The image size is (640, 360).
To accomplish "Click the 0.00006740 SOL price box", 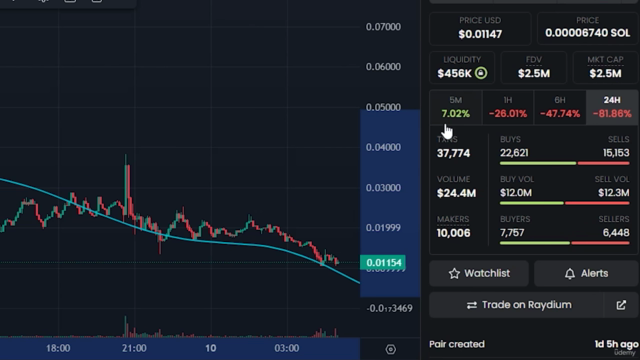I will pyautogui.click(x=588, y=28).
